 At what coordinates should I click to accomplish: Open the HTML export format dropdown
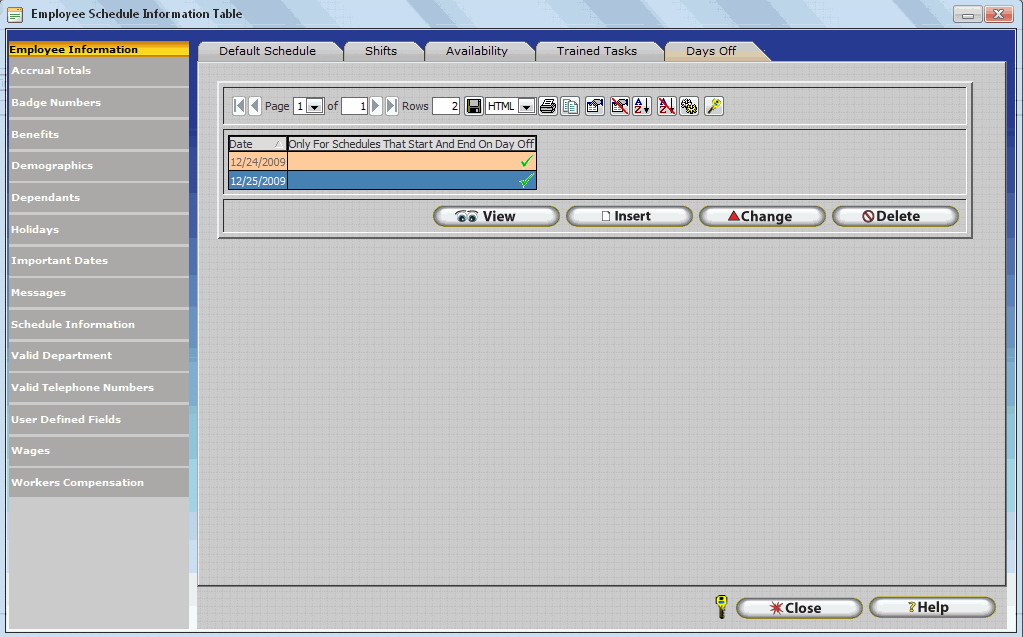click(527, 106)
